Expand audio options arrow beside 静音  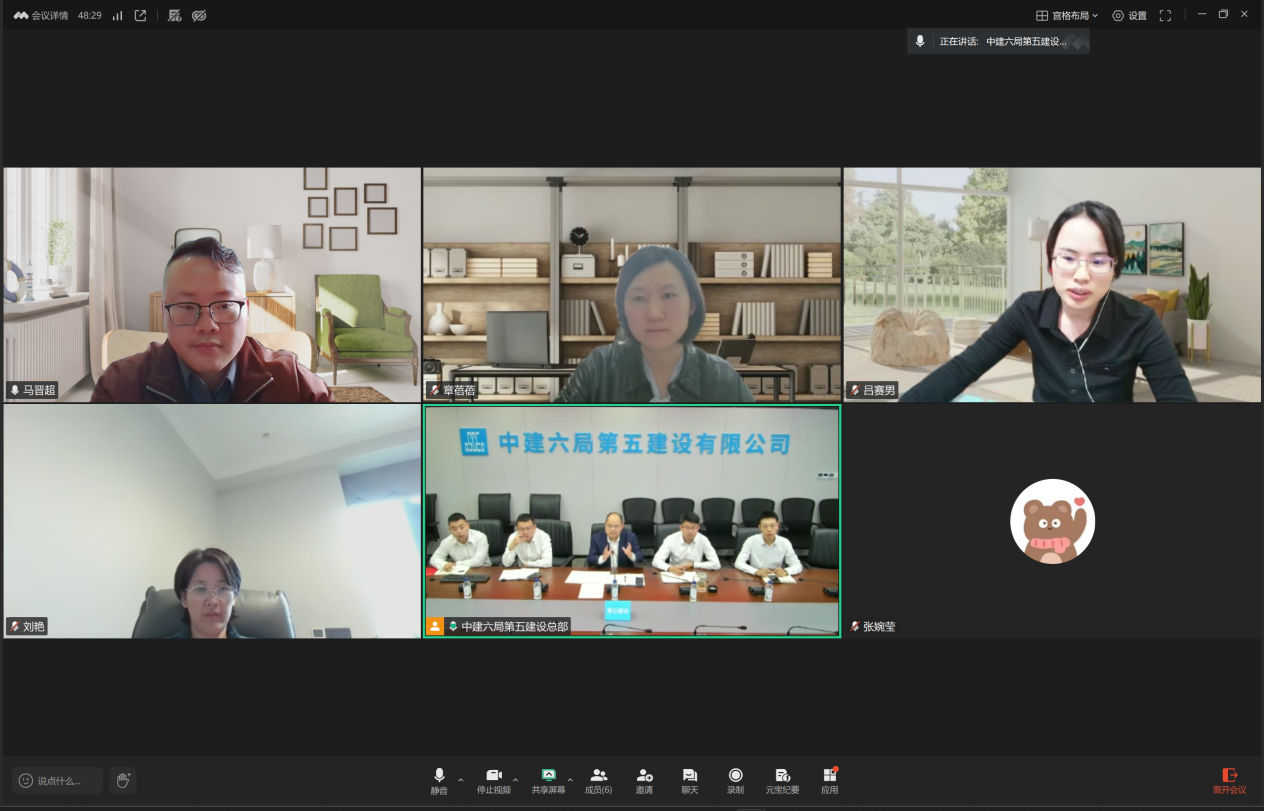coord(461,779)
